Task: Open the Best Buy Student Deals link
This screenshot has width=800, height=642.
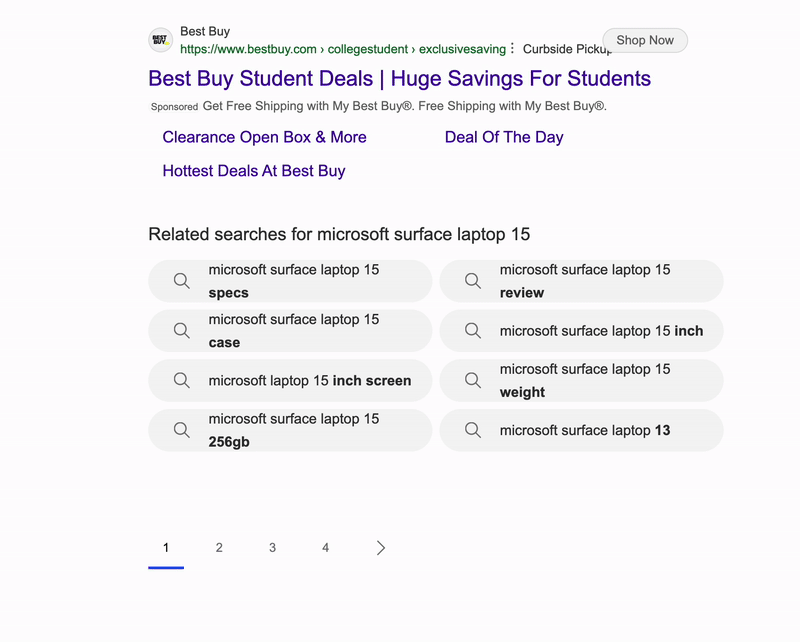Action: [399, 78]
